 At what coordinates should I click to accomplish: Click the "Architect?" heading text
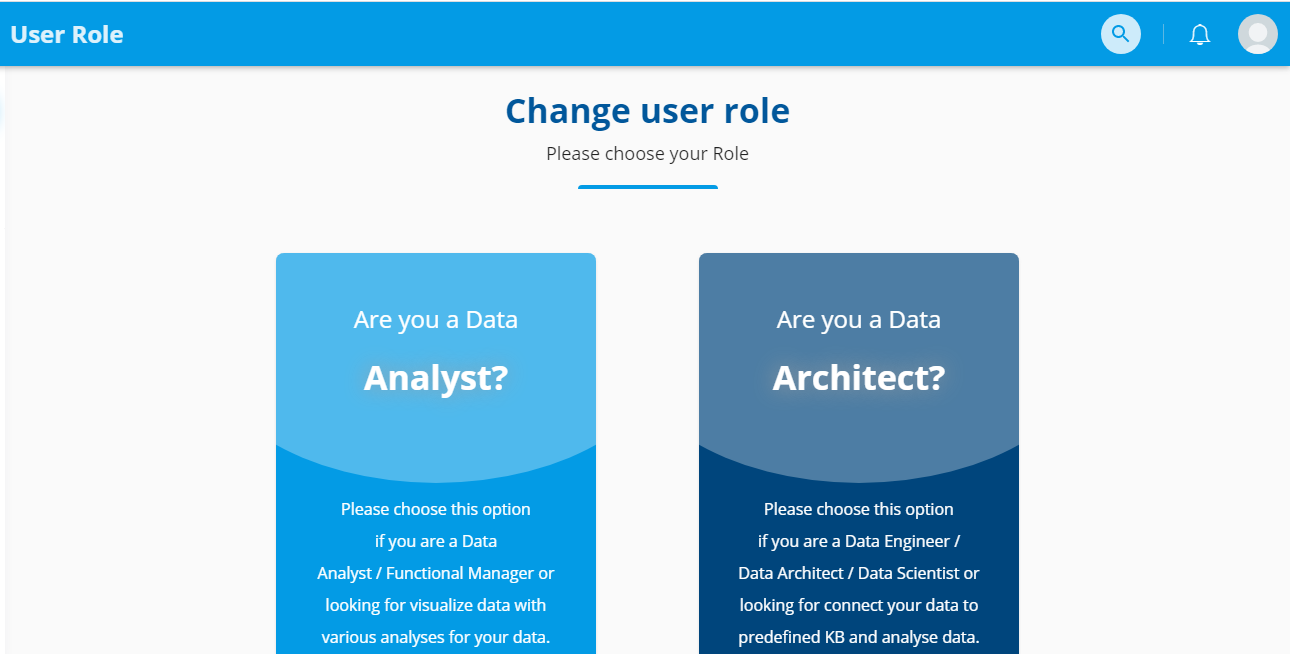point(859,378)
